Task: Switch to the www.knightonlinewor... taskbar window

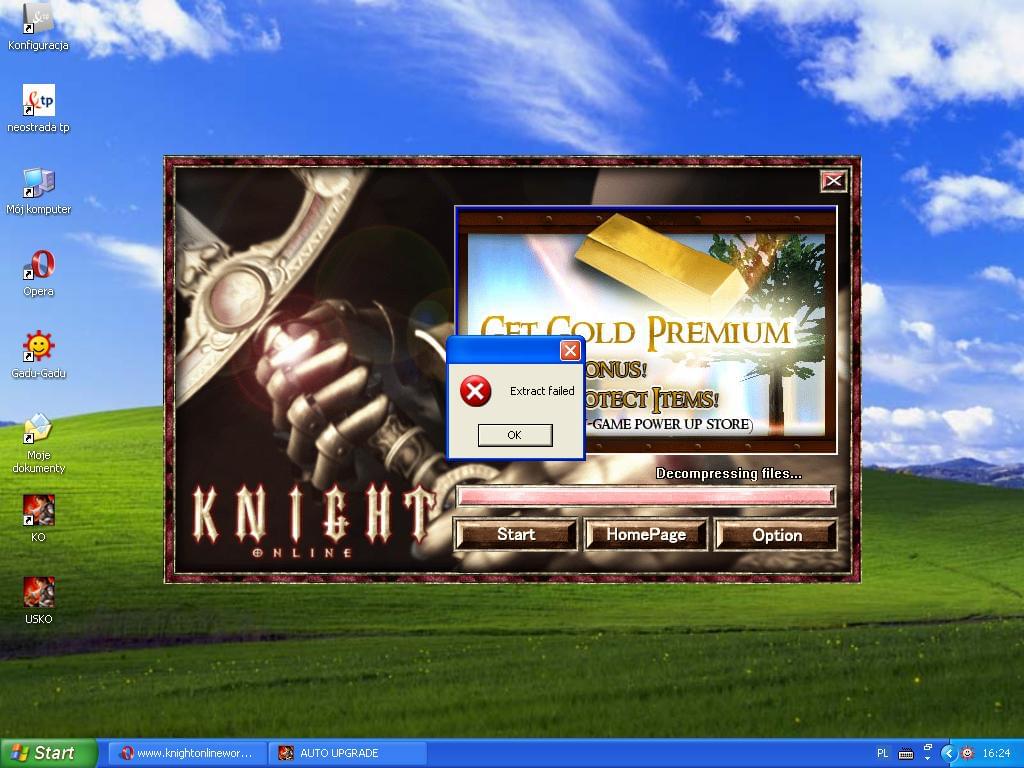Action: (x=187, y=753)
